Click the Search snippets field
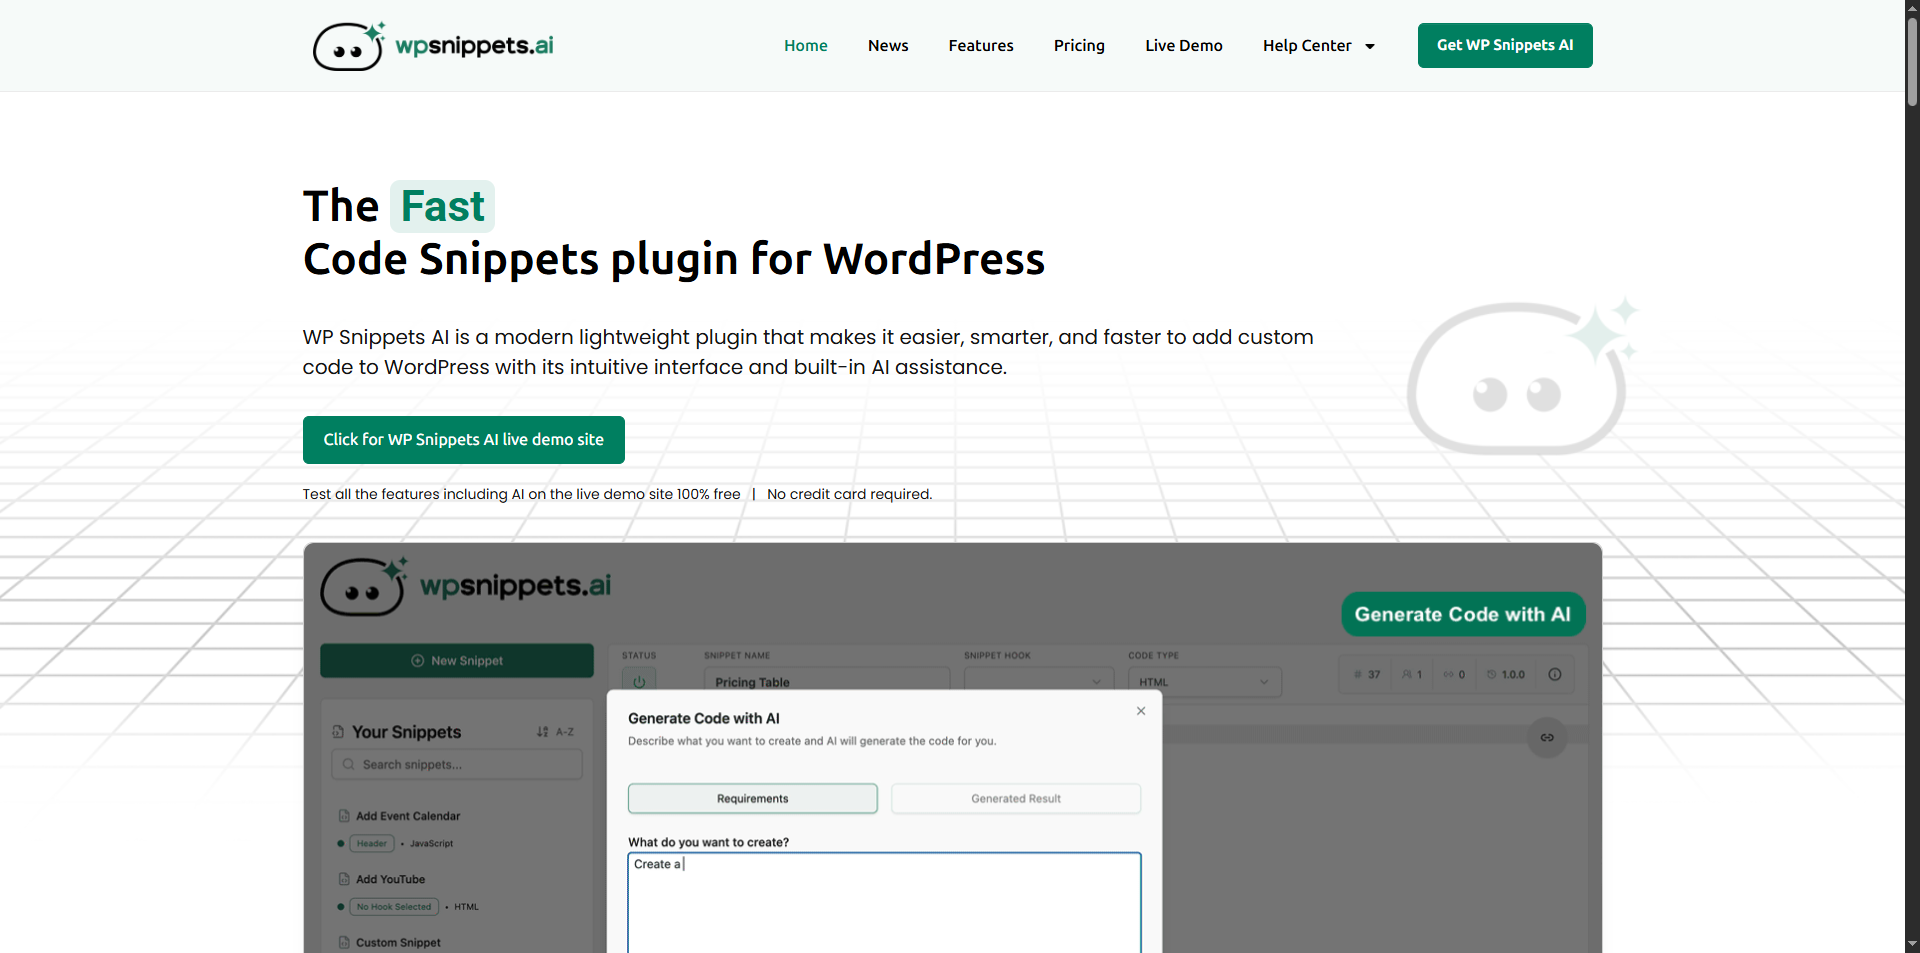Image resolution: width=1920 pixels, height=953 pixels. 457,765
